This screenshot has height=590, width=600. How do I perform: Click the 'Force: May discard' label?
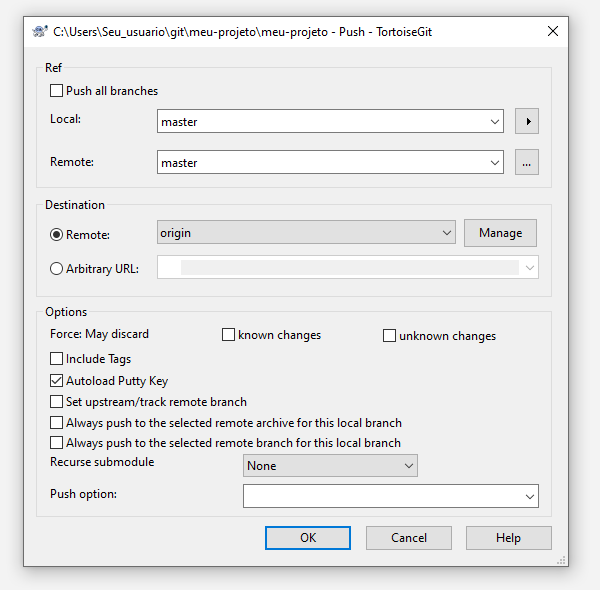coord(99,334)
